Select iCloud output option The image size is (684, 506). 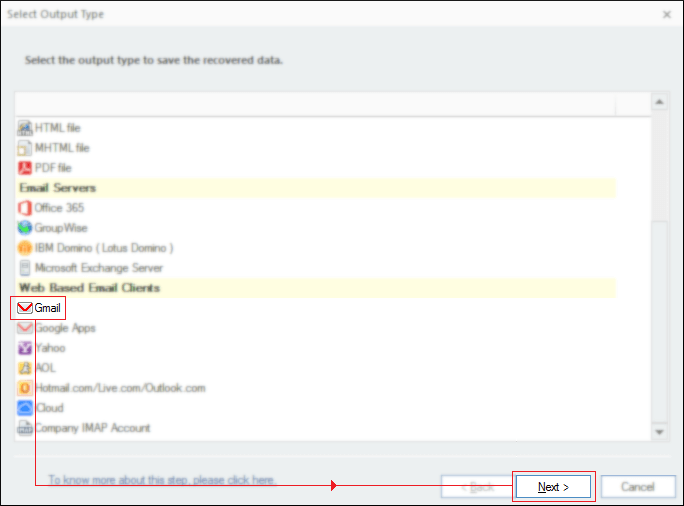pyautogui.click(x=50, y=408)
